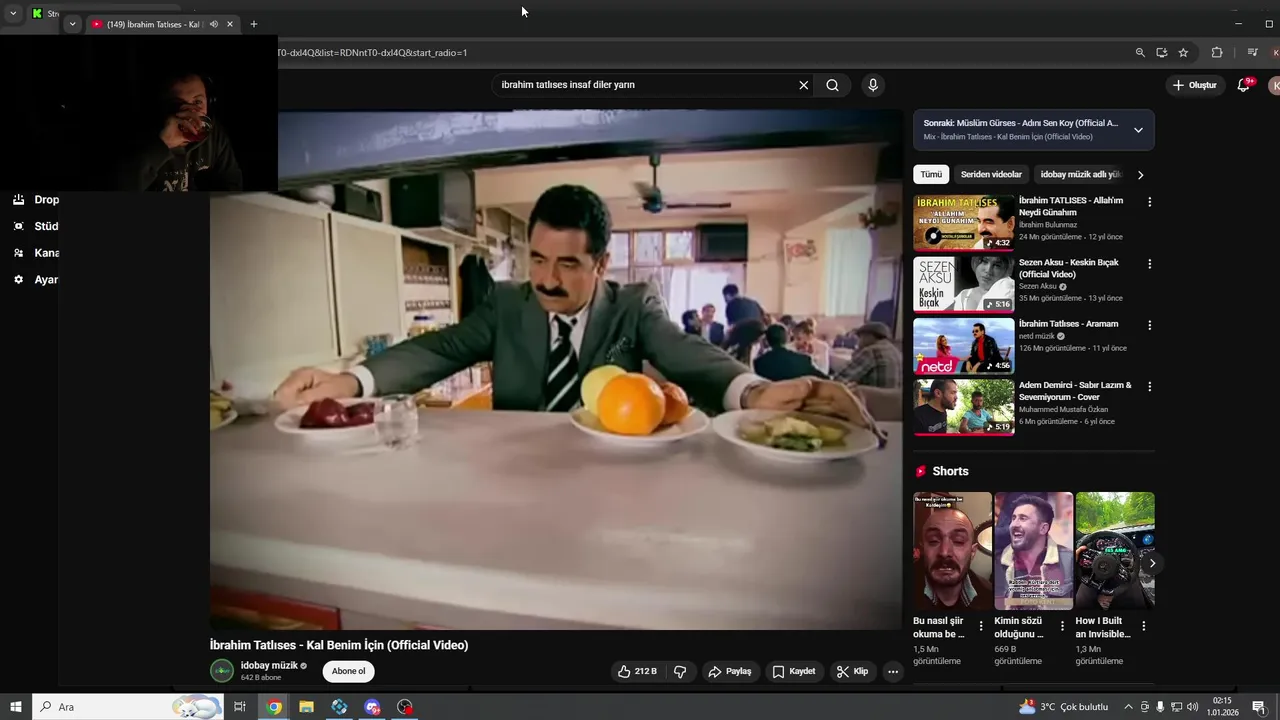
Task: Clear the YouTube search box text
Action: tap(803, 85)
